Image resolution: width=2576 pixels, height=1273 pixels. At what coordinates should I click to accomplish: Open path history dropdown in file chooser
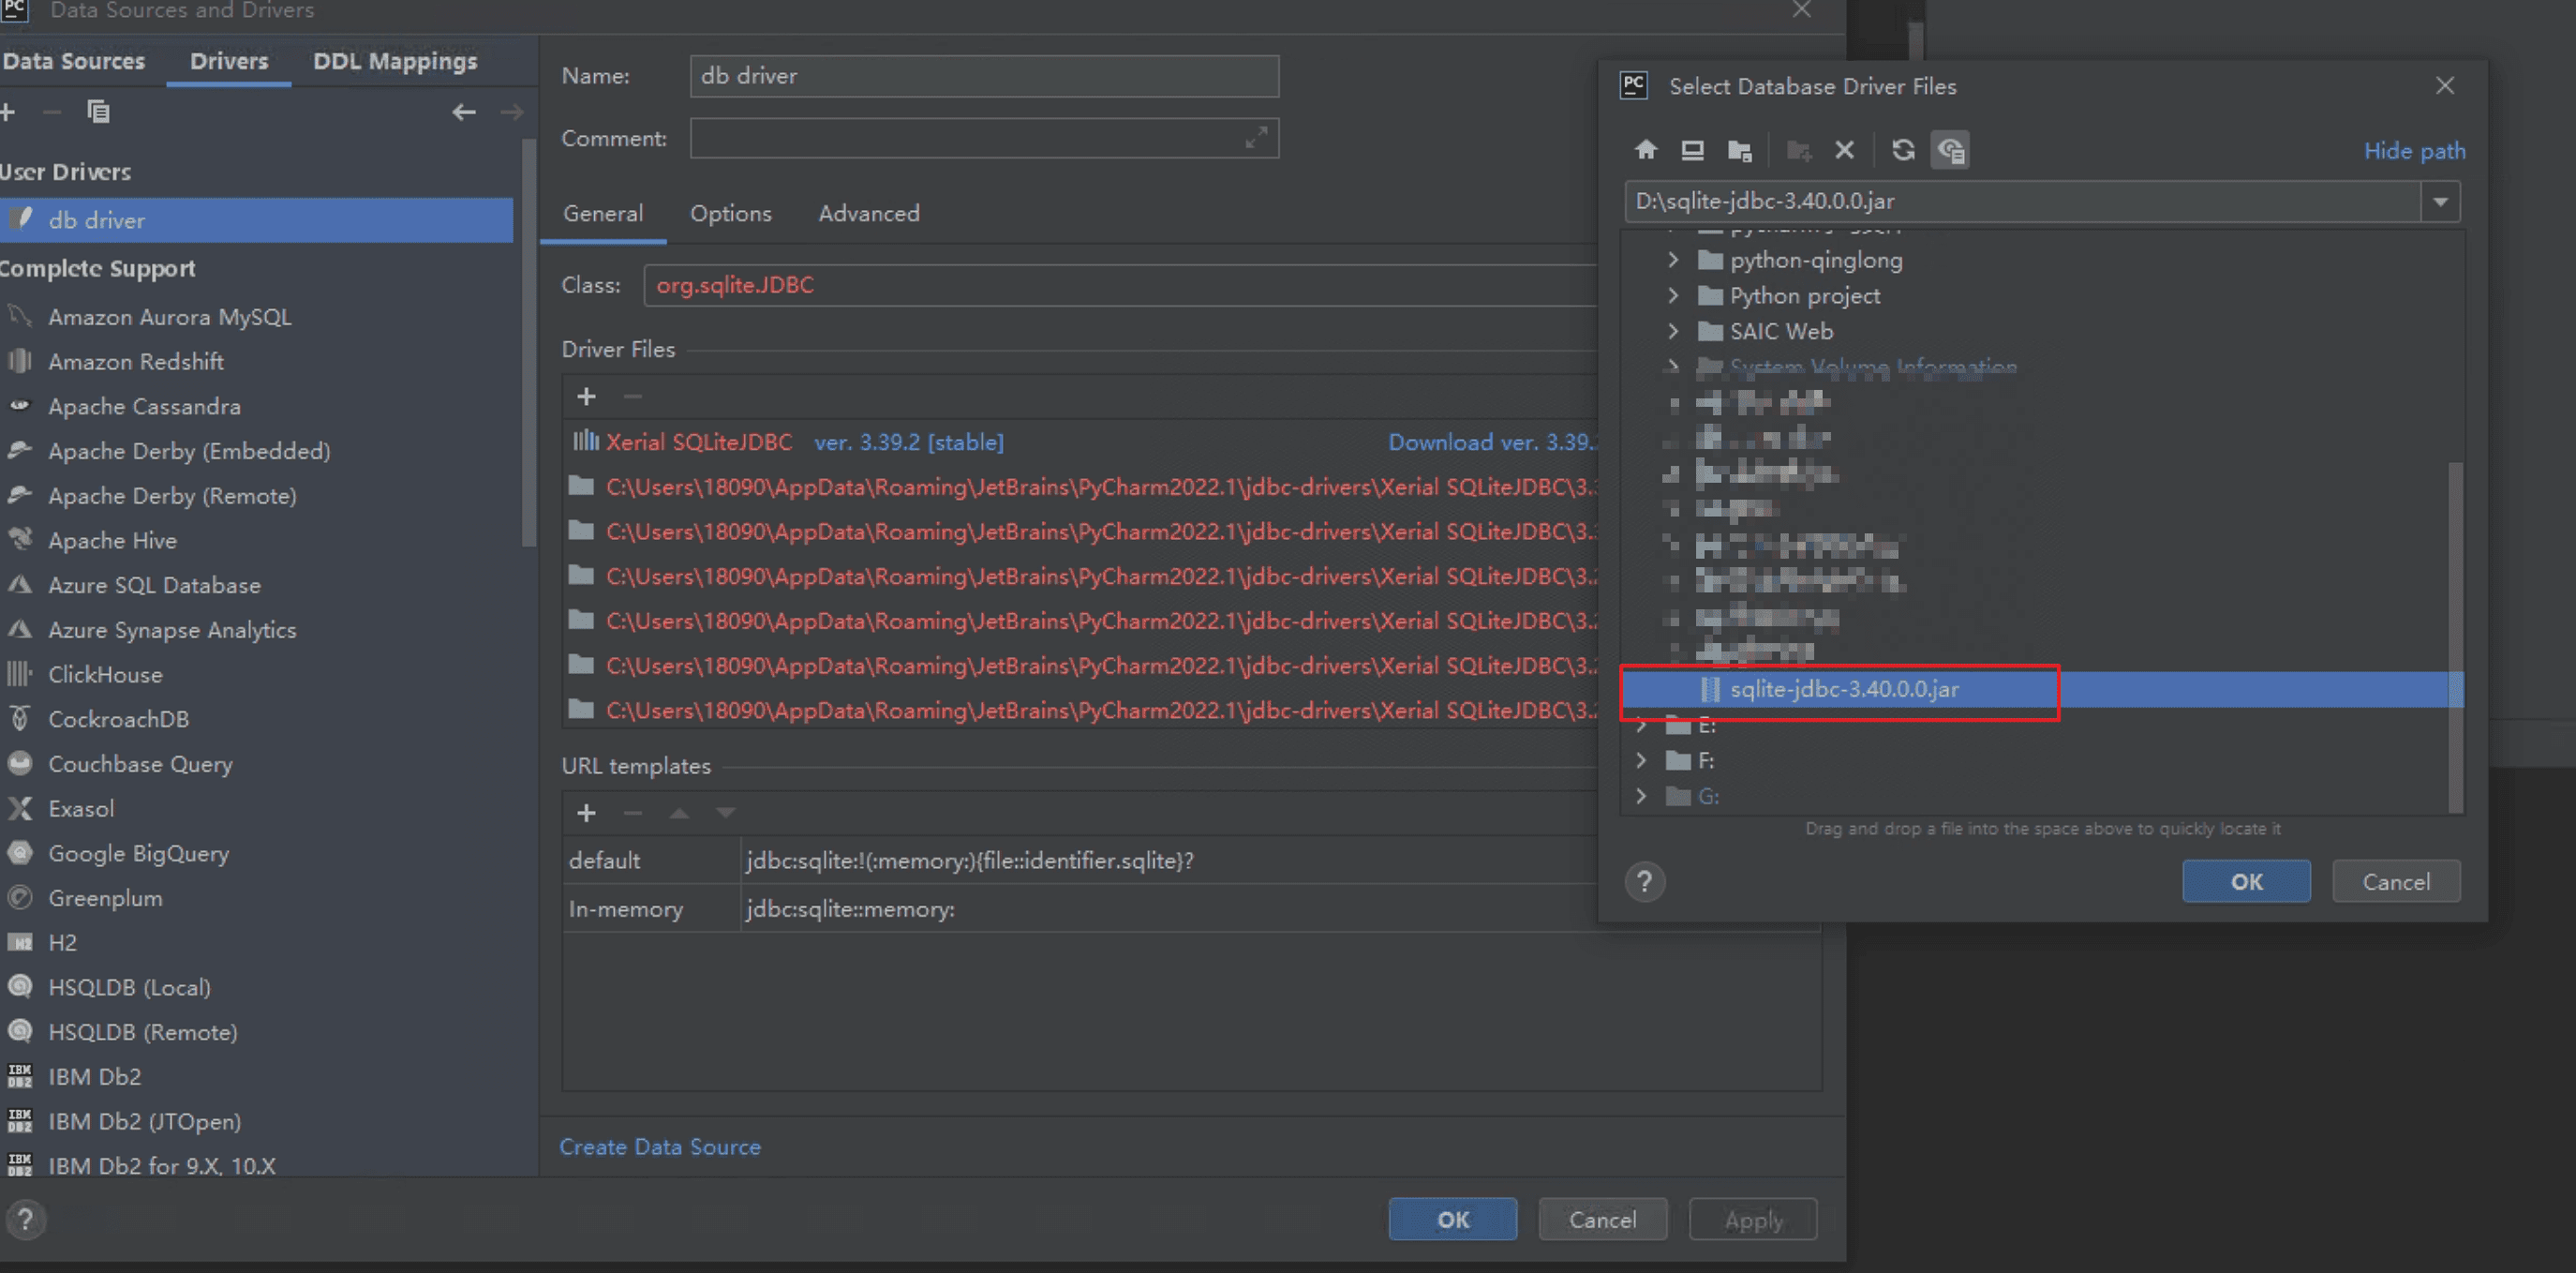pos(2440,201)
